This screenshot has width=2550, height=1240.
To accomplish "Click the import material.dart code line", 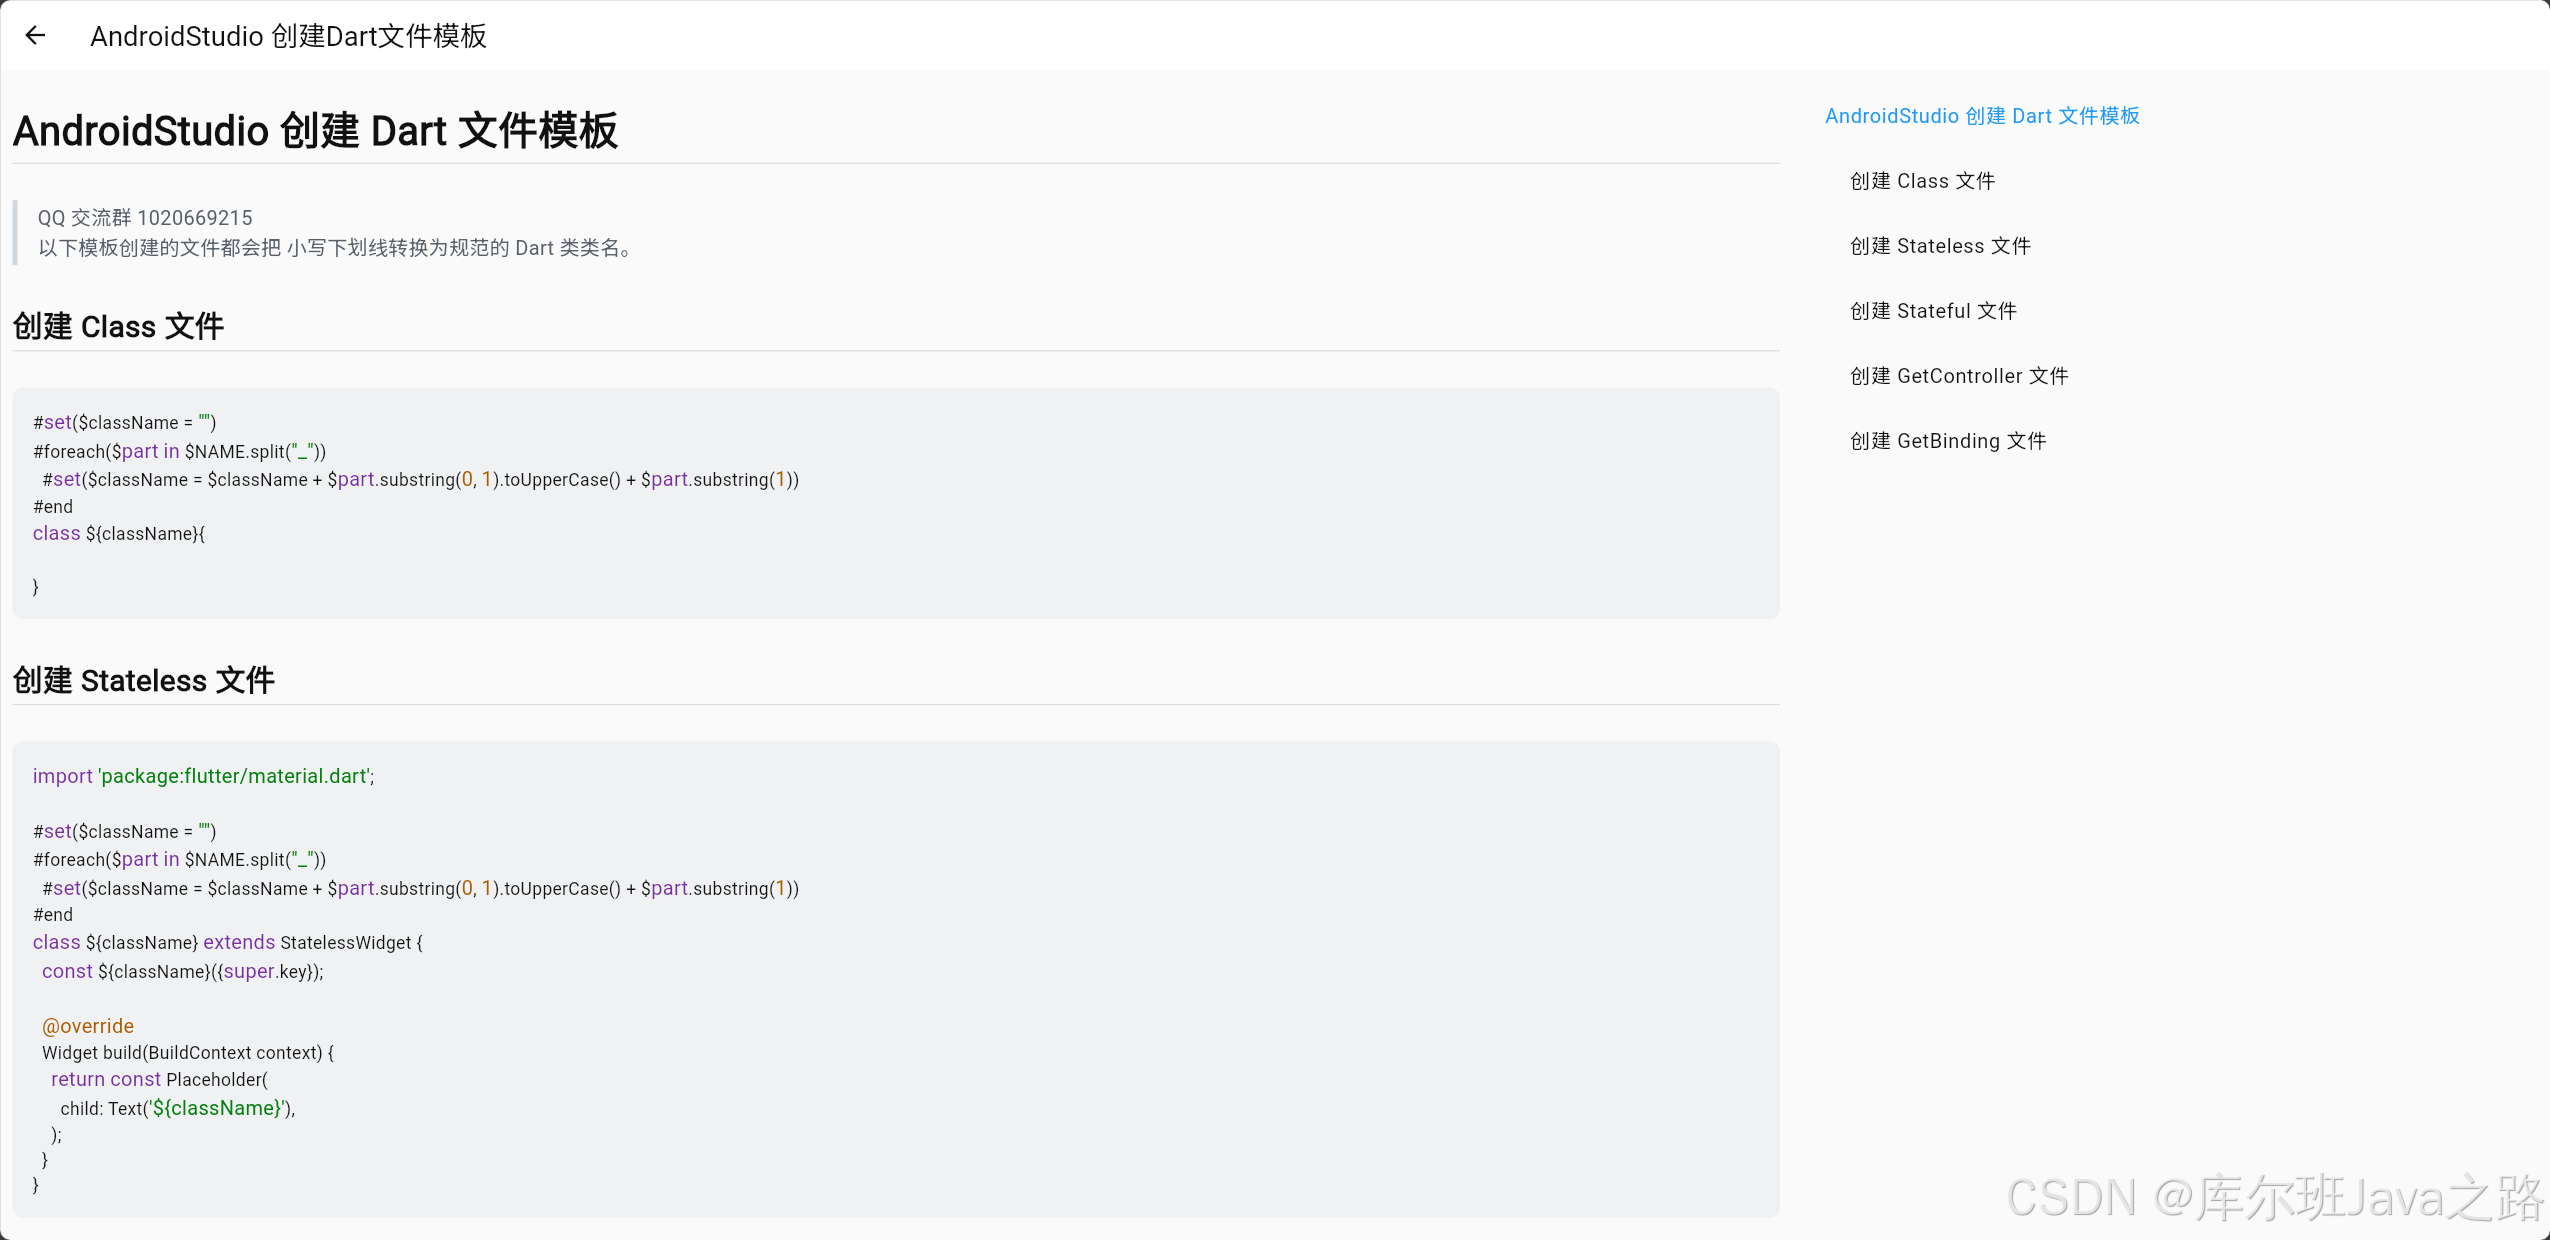I will 203,776.
